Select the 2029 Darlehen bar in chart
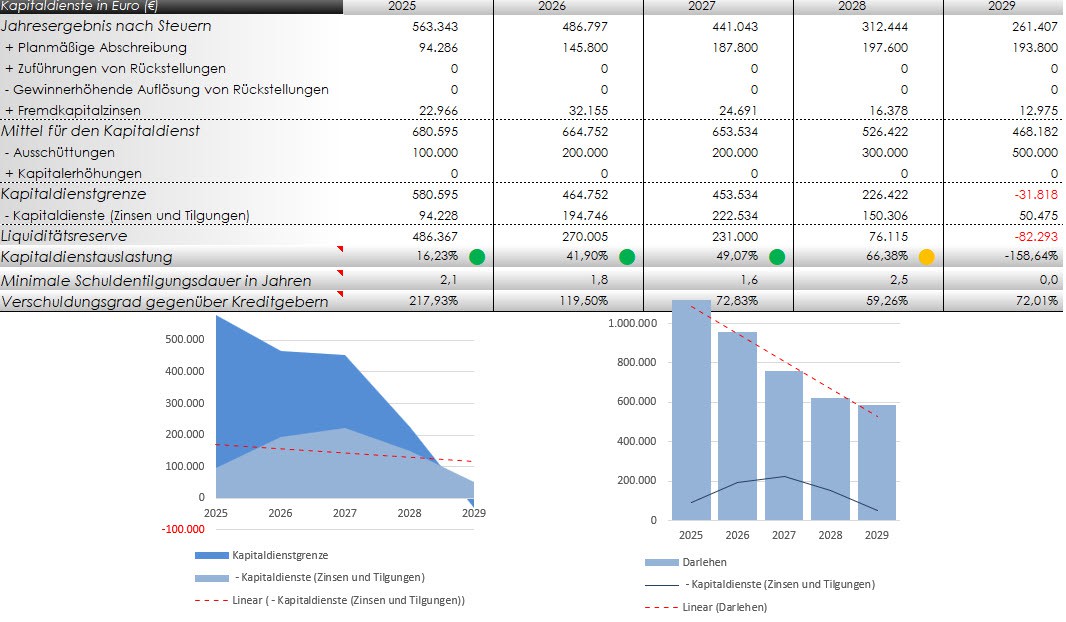This screenshot has height=622, width=1066. point(876,462)
